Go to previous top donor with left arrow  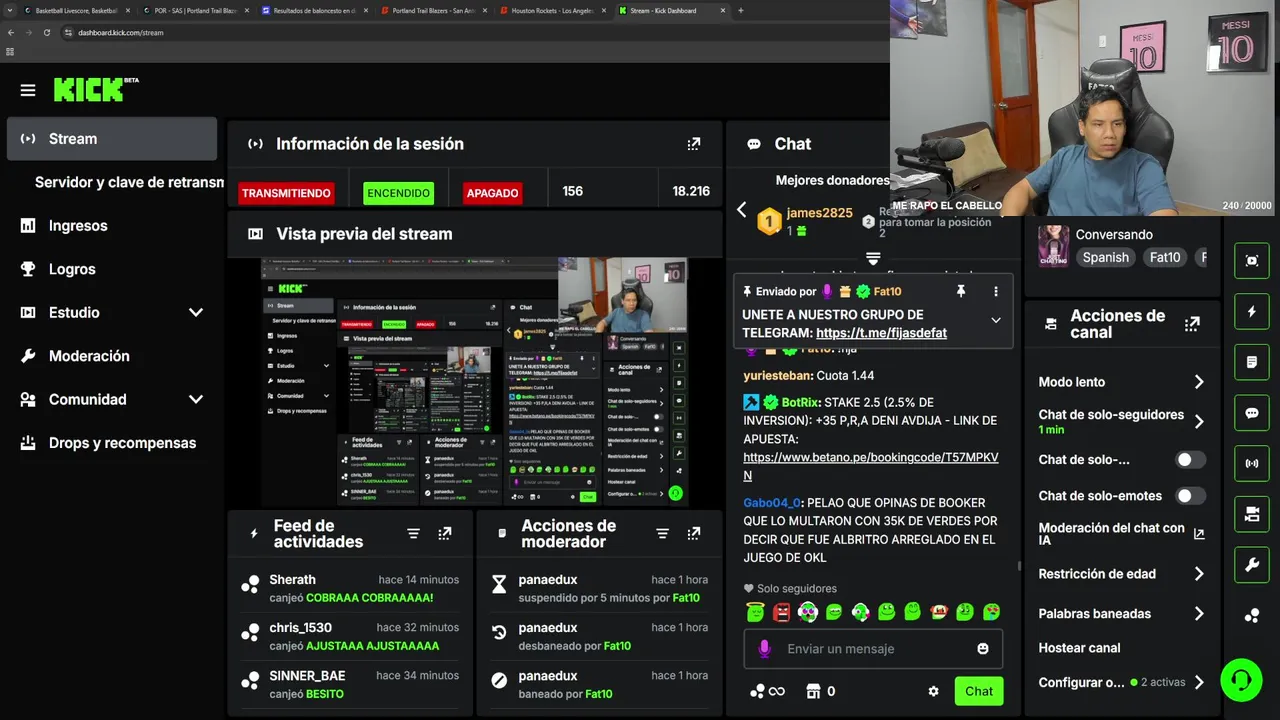coord(741,209)
